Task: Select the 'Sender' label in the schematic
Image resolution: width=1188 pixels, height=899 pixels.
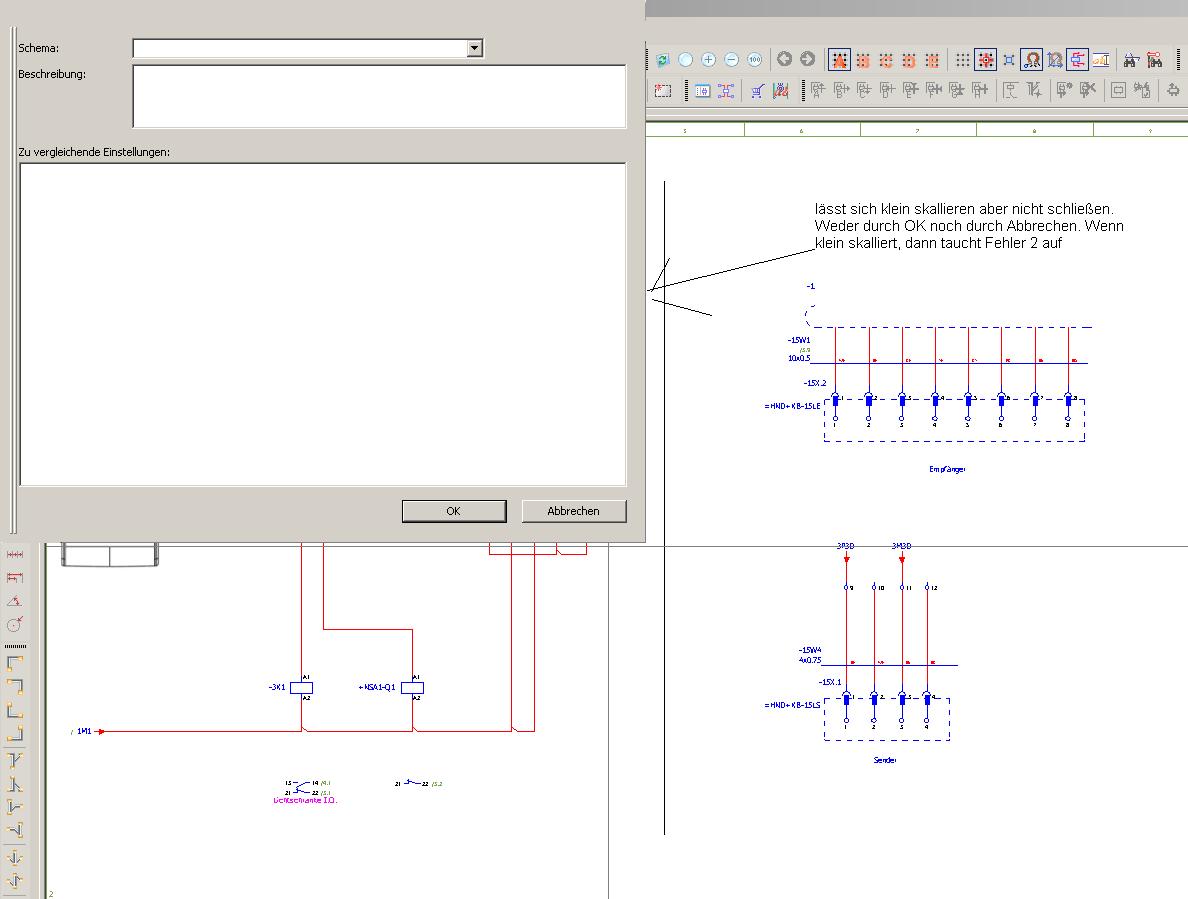Action: pyautogui.click(x=885, y=760)
